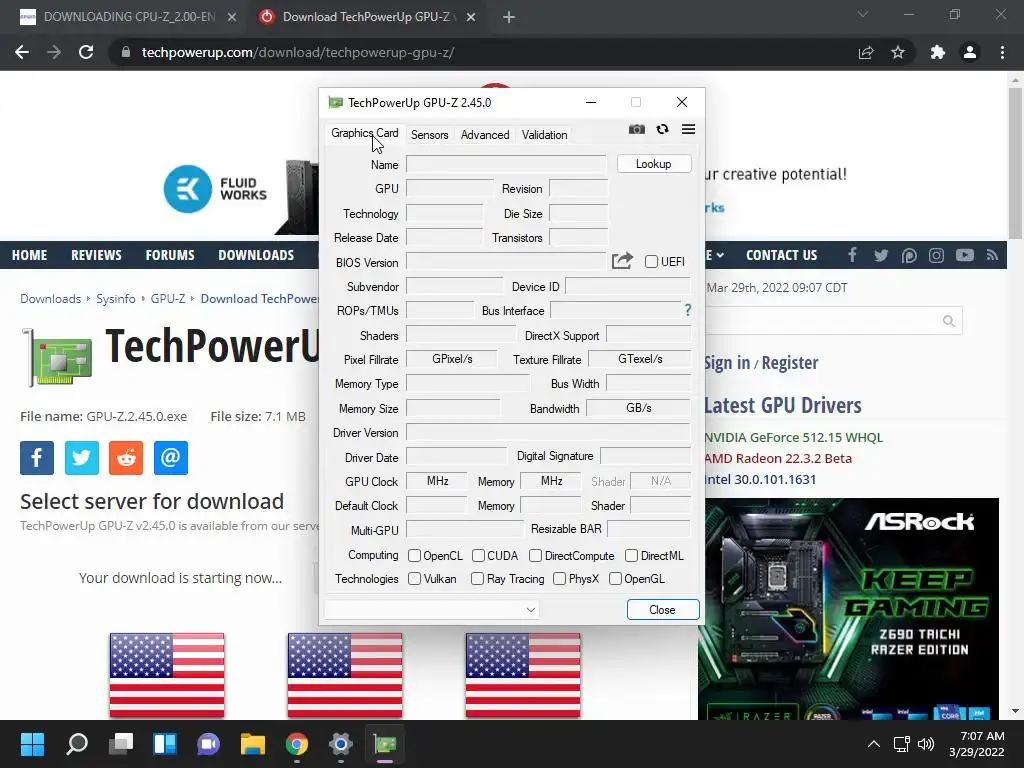1024x768 pixels.
Task: Go to HOME in site navigation
Action: click(29, 255)
